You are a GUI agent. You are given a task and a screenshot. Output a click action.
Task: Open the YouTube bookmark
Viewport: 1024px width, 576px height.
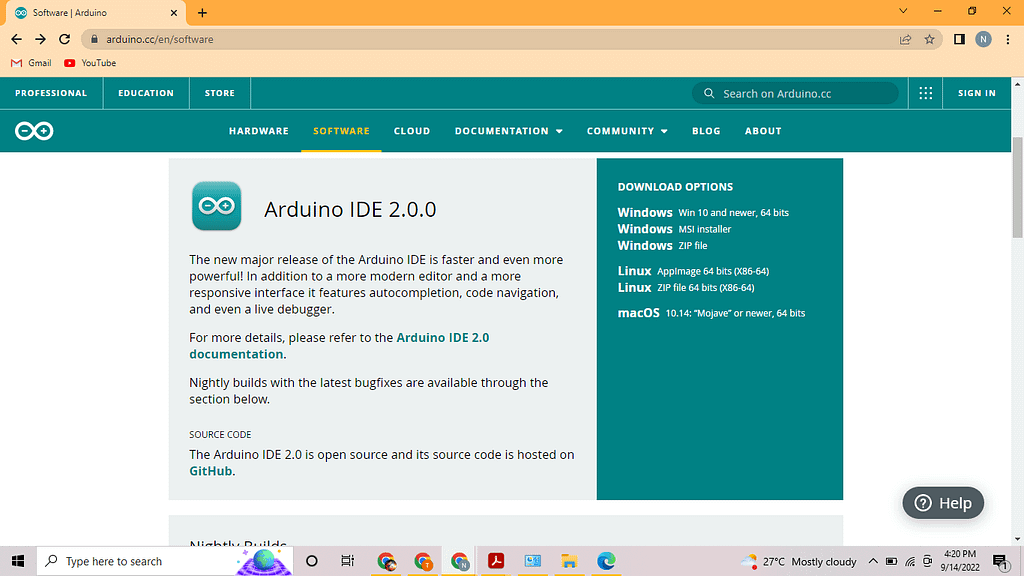[x=89, y=62]
